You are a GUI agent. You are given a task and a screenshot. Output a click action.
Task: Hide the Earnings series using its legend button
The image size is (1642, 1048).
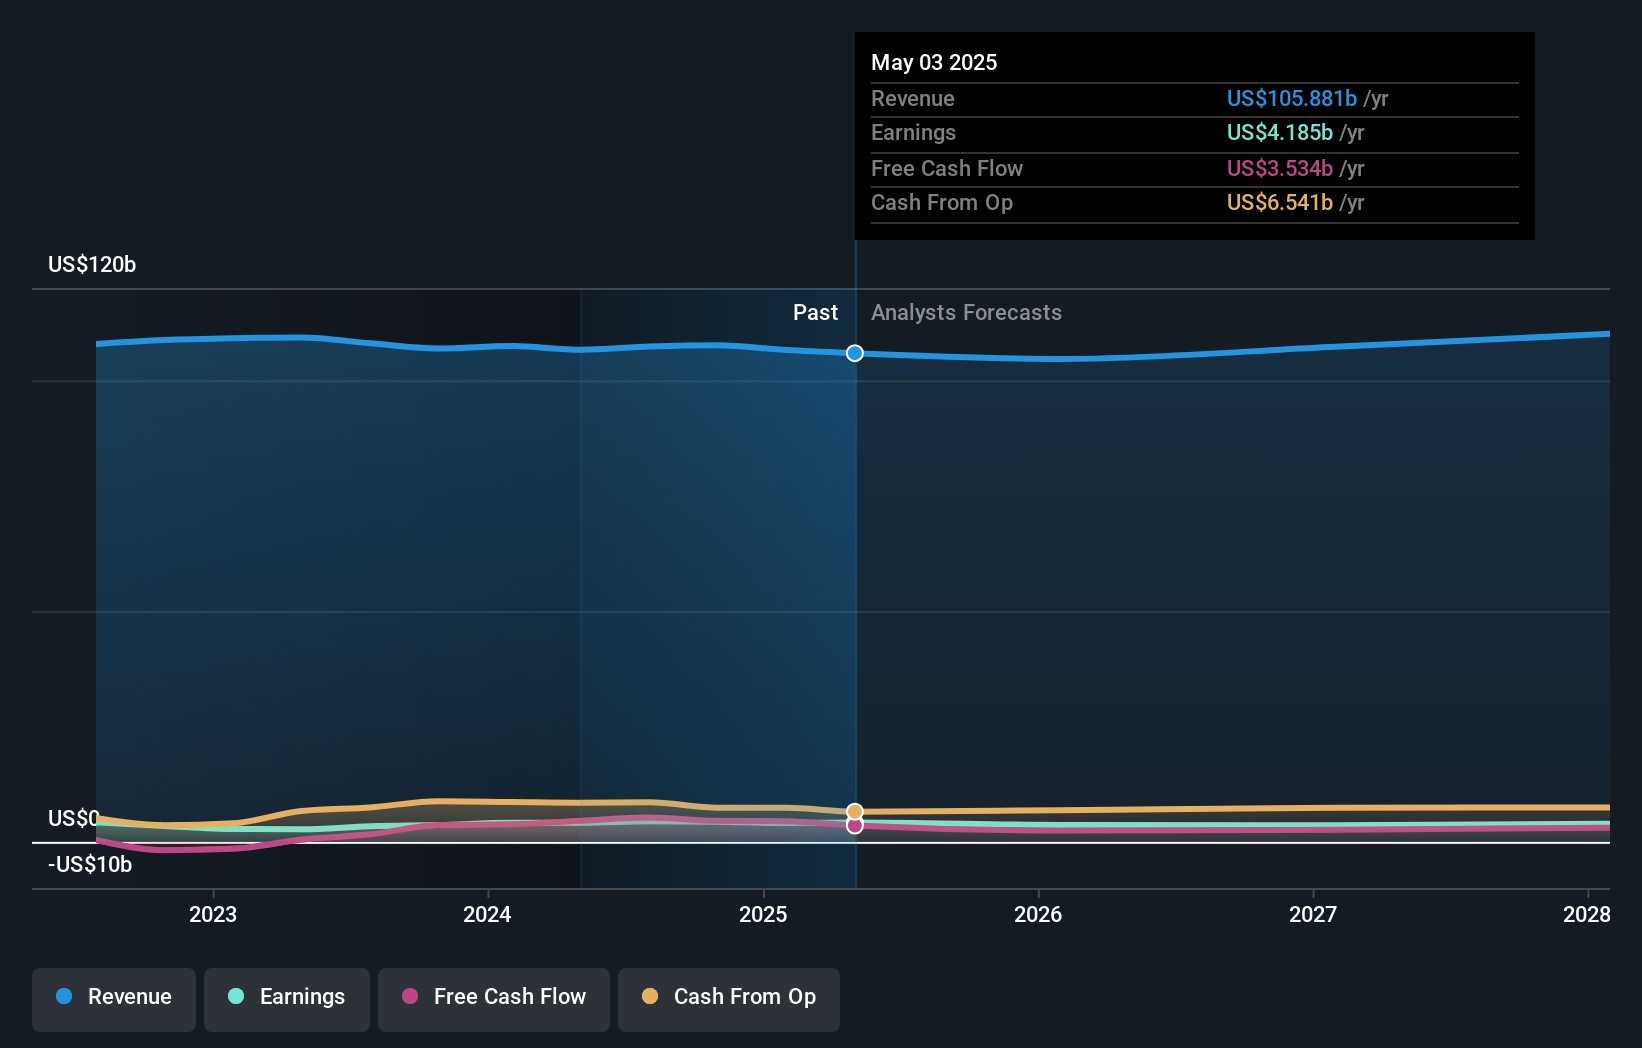point(287,997)
